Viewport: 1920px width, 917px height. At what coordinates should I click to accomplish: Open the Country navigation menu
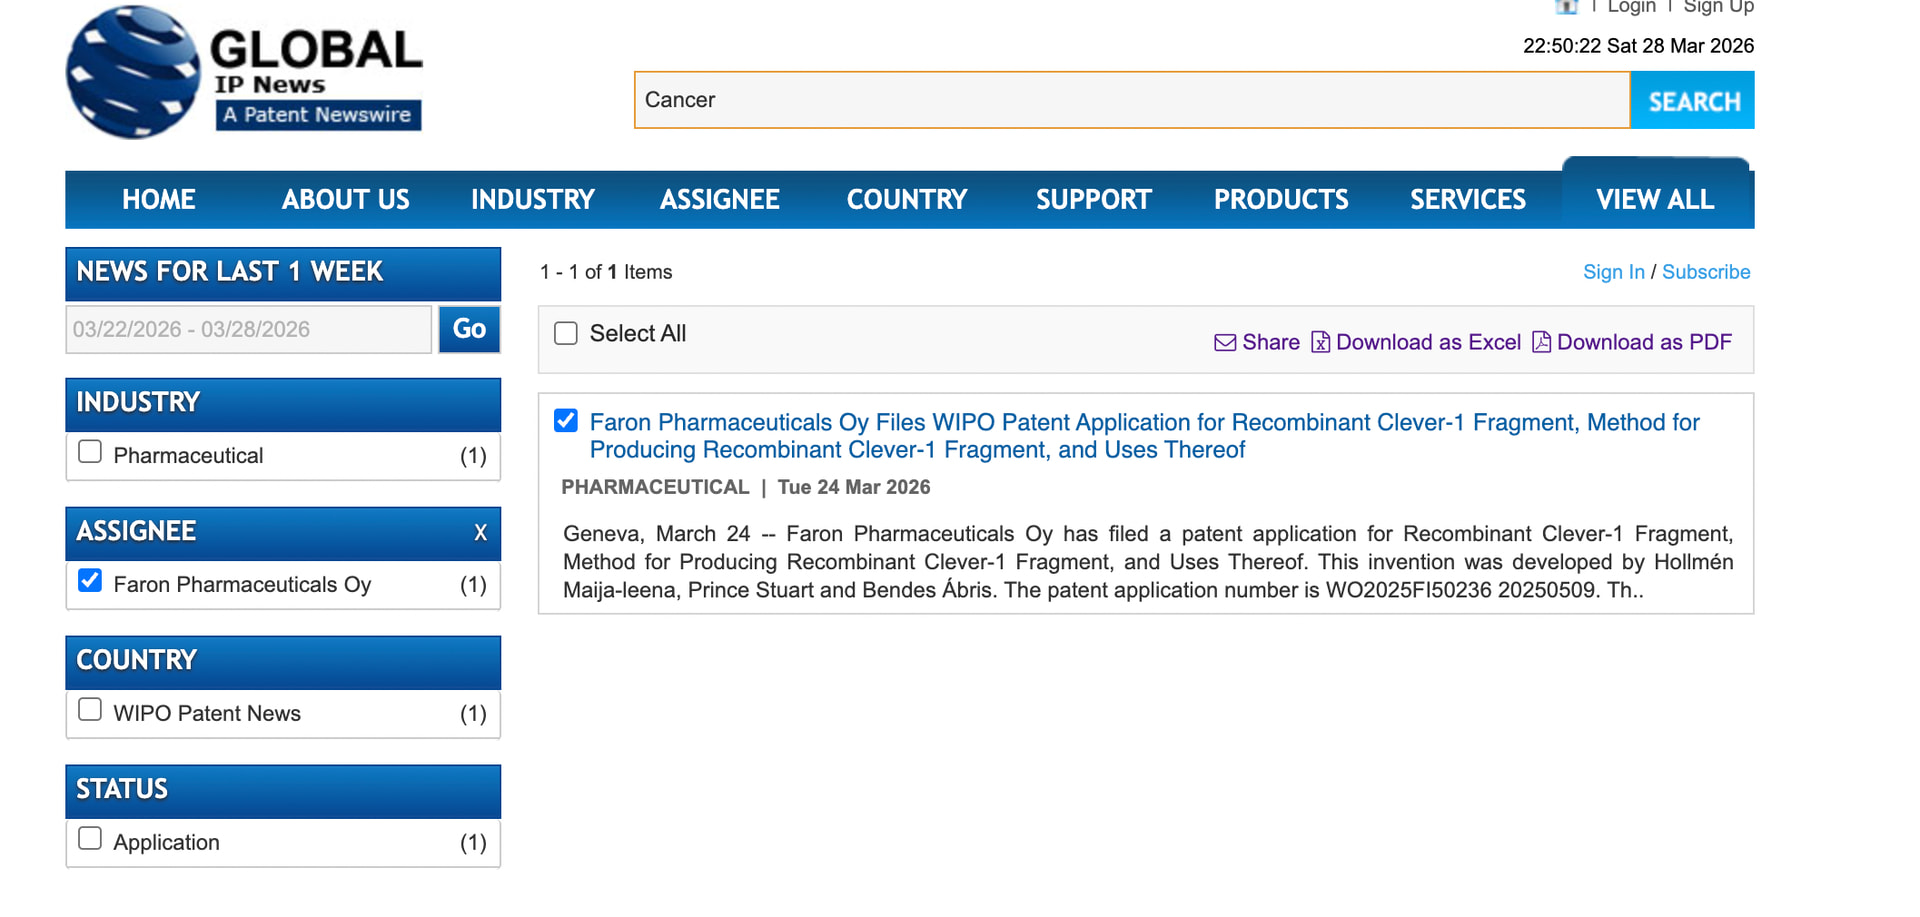click(906, 200)
